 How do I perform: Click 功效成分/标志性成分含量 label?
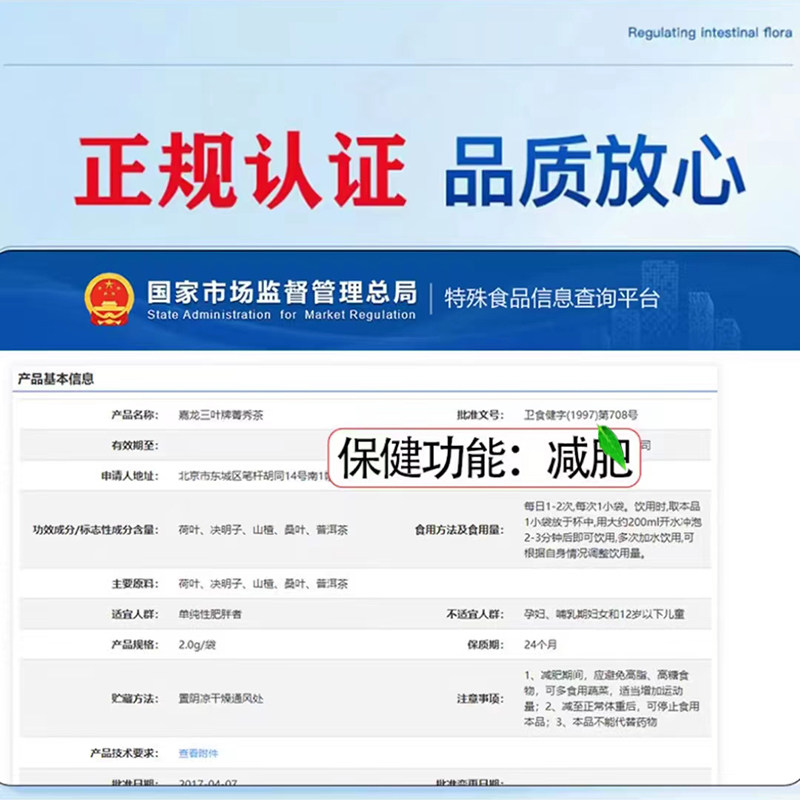pos(95,530)
